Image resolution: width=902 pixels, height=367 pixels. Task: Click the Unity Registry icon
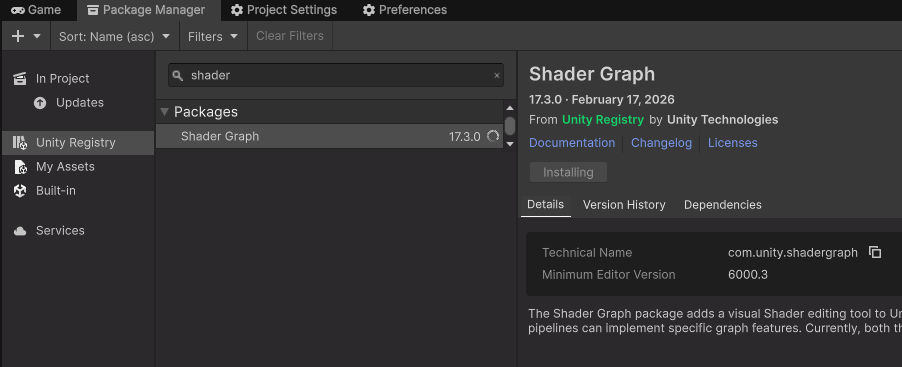[x=20, y=143]
